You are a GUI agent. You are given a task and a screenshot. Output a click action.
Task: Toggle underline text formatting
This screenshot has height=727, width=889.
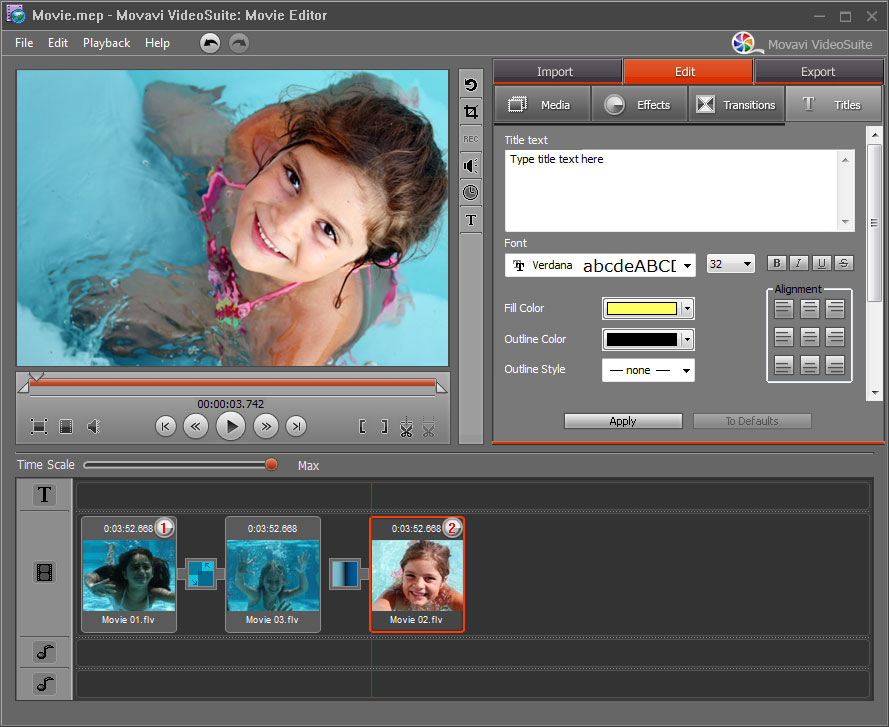[821, 263]
